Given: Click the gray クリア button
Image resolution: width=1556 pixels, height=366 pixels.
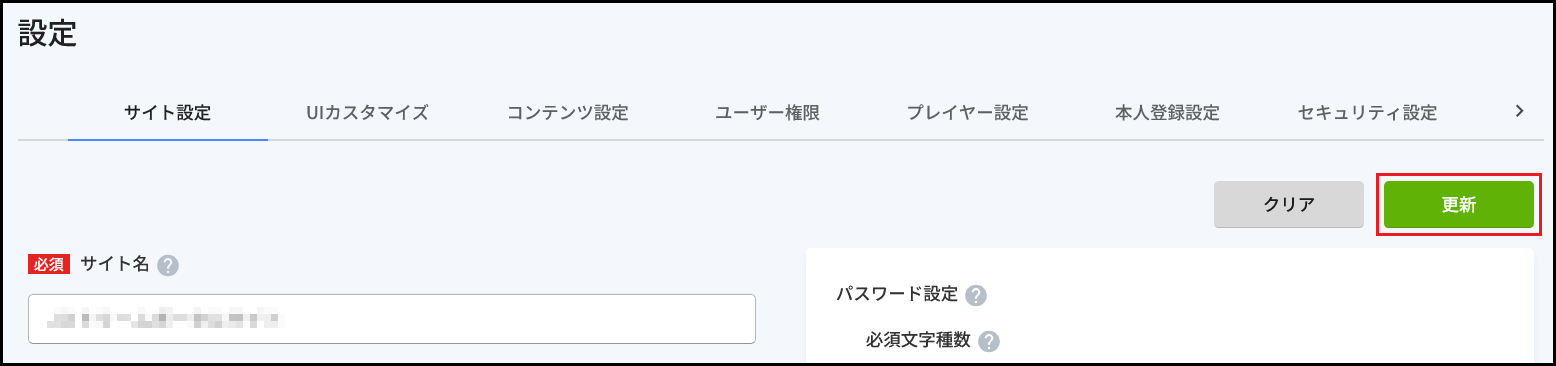Looking at the screenshot, I should tap(1289, 205).
